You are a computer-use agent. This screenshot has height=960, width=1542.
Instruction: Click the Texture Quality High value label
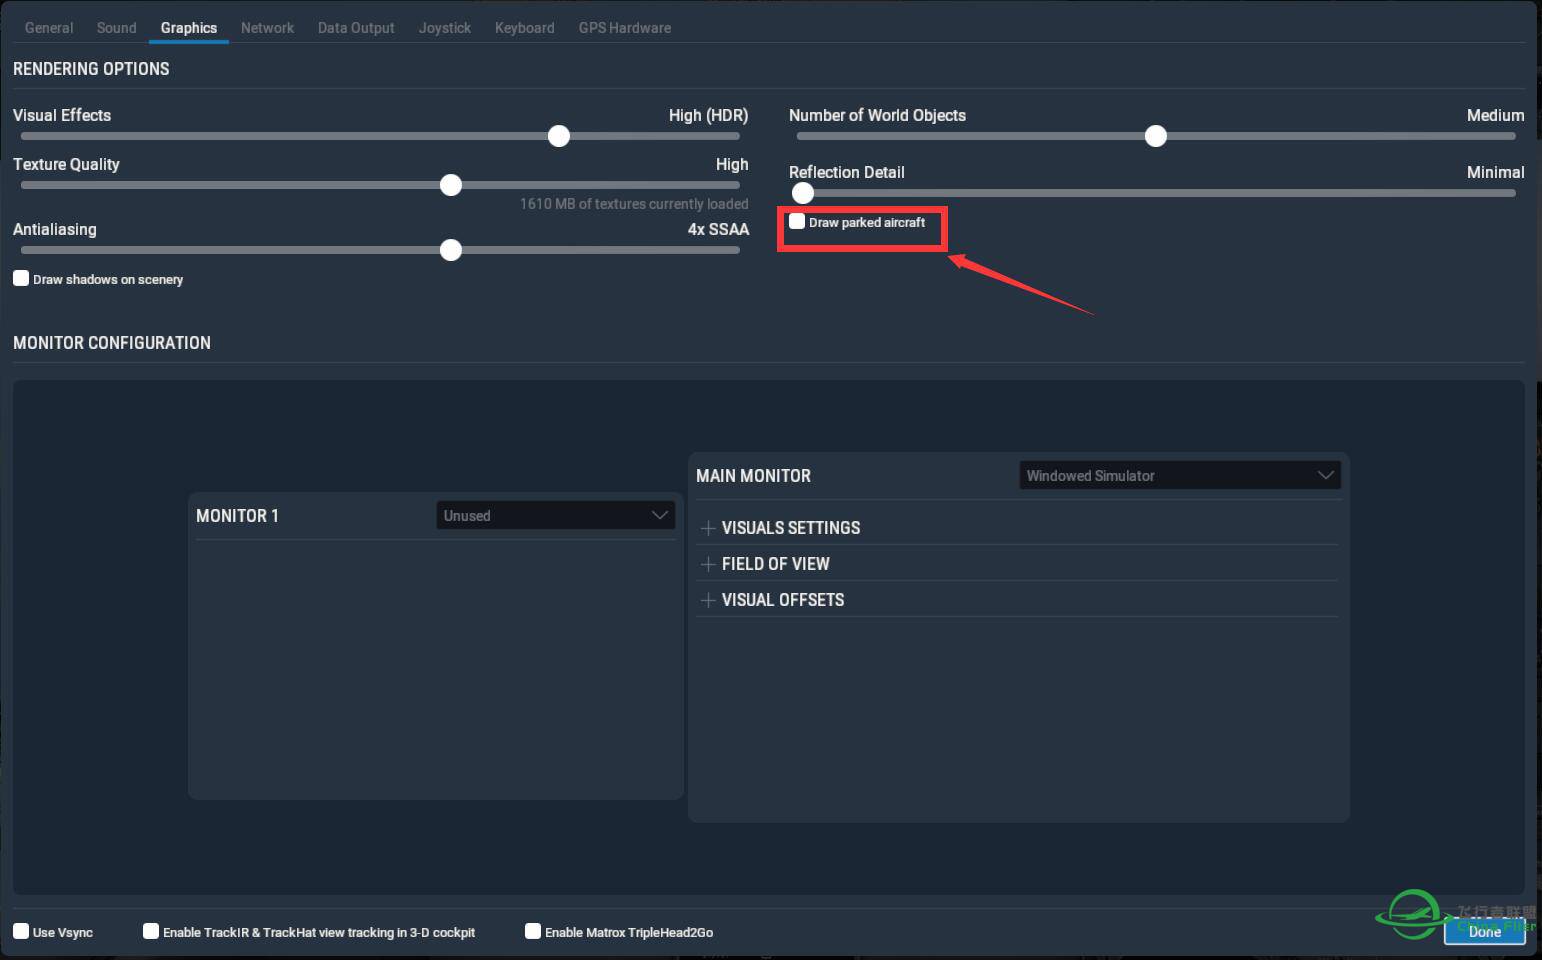[732, 164]
